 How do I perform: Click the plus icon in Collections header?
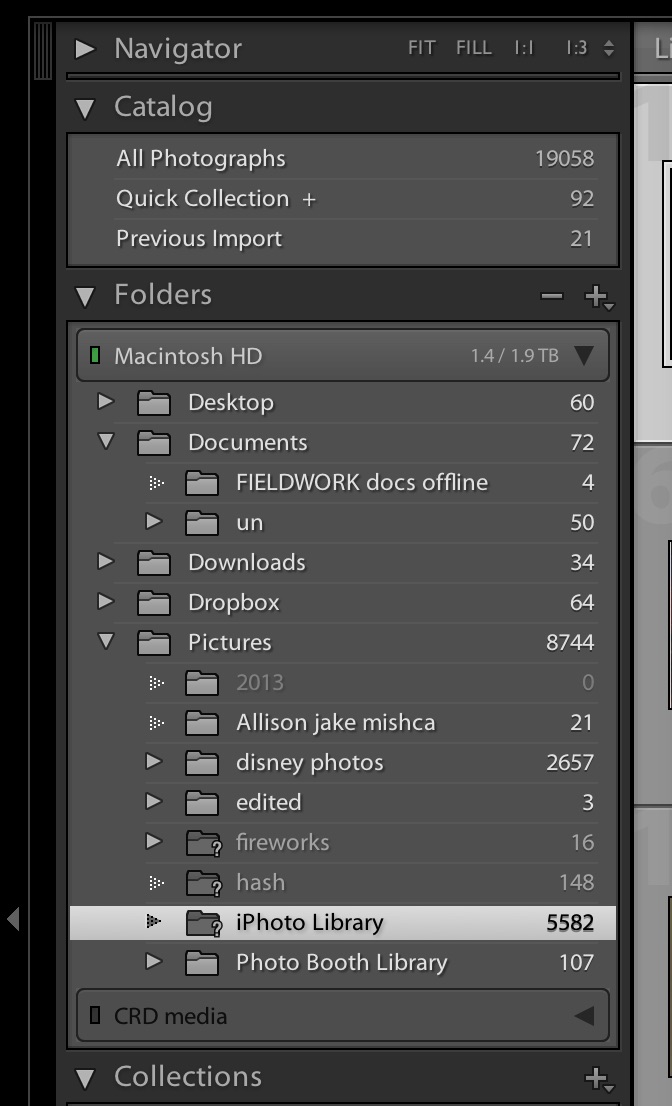(x=597, y=1077)
